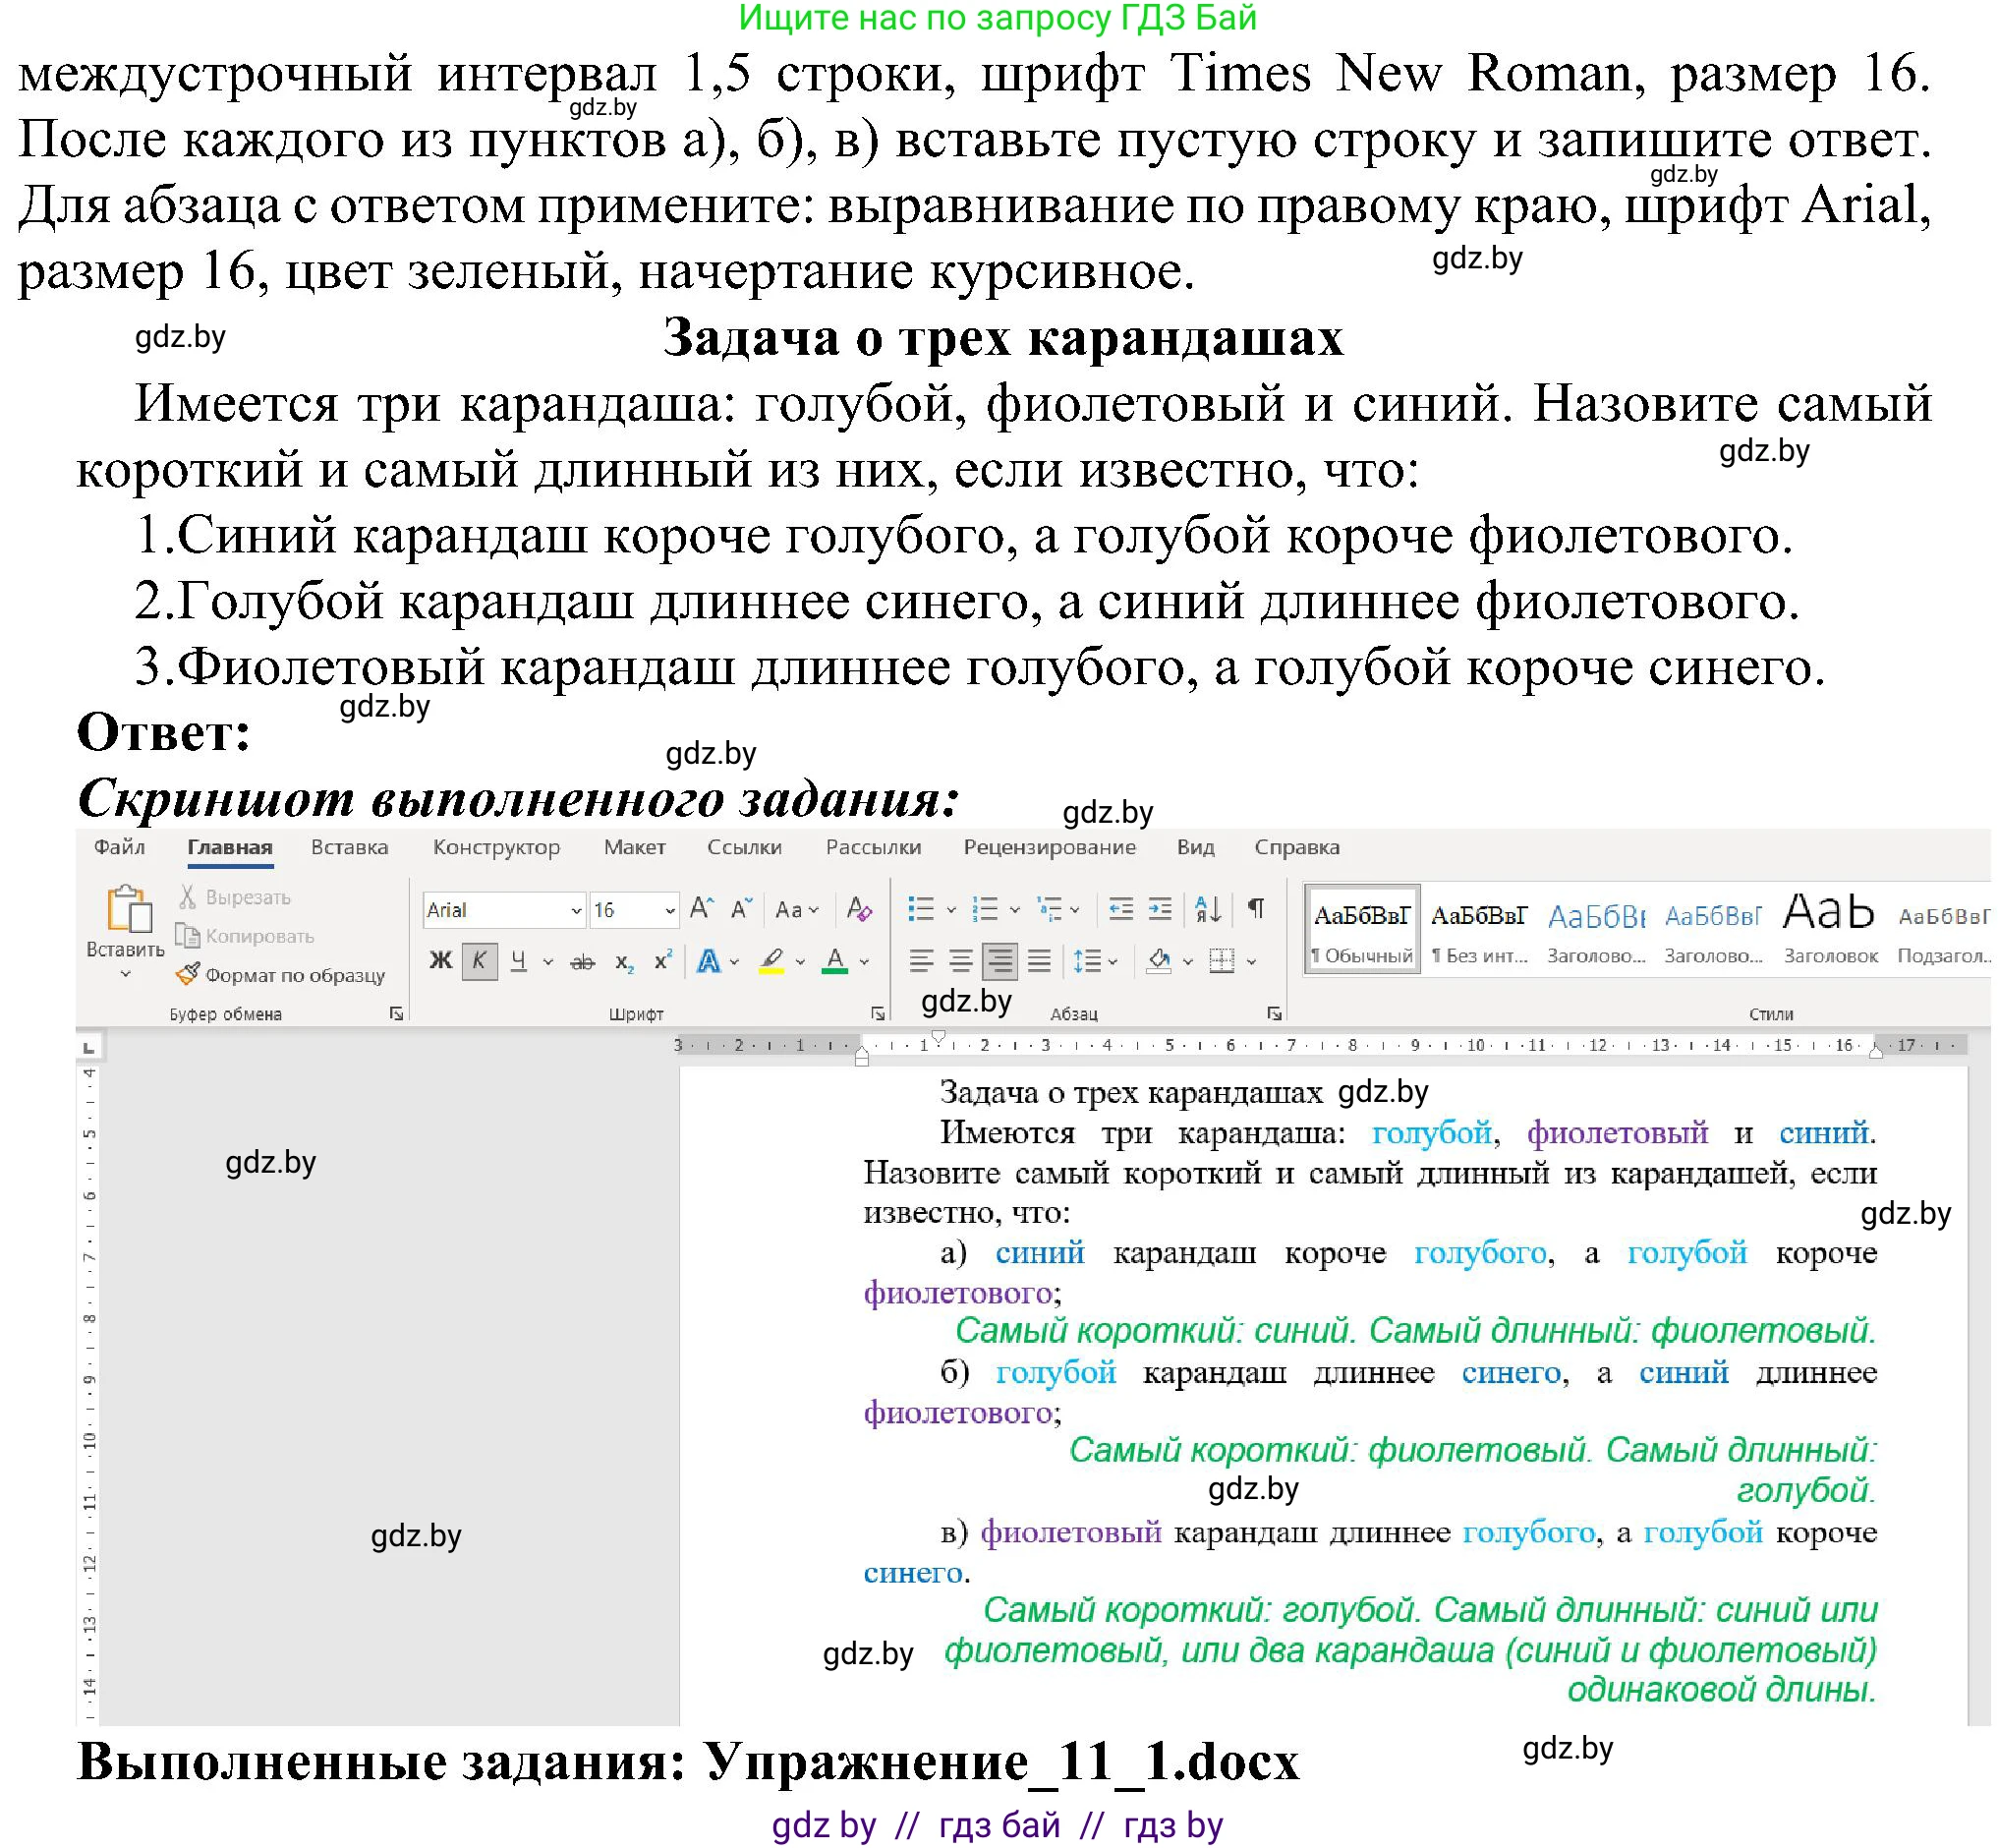1998x1848 pixels.
Task: Switch to the Конструктор tab
Action: click(496, 847)
